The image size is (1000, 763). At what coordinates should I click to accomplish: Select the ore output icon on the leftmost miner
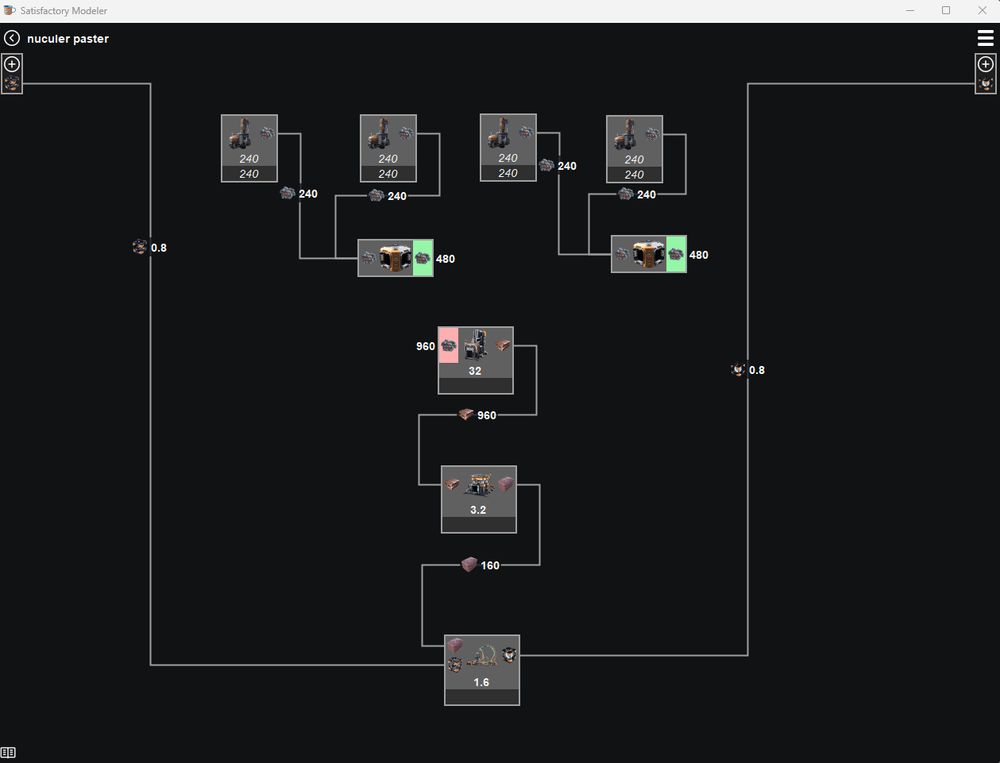click(267, 133)
